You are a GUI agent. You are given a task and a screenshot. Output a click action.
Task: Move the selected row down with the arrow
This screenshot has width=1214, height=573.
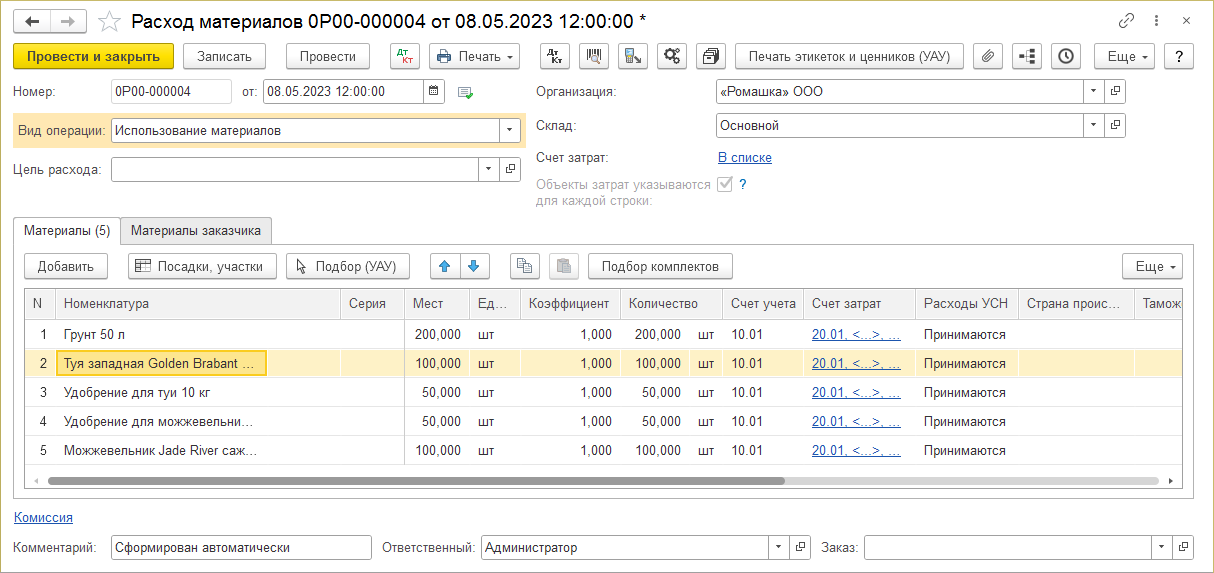click(474, 266)
